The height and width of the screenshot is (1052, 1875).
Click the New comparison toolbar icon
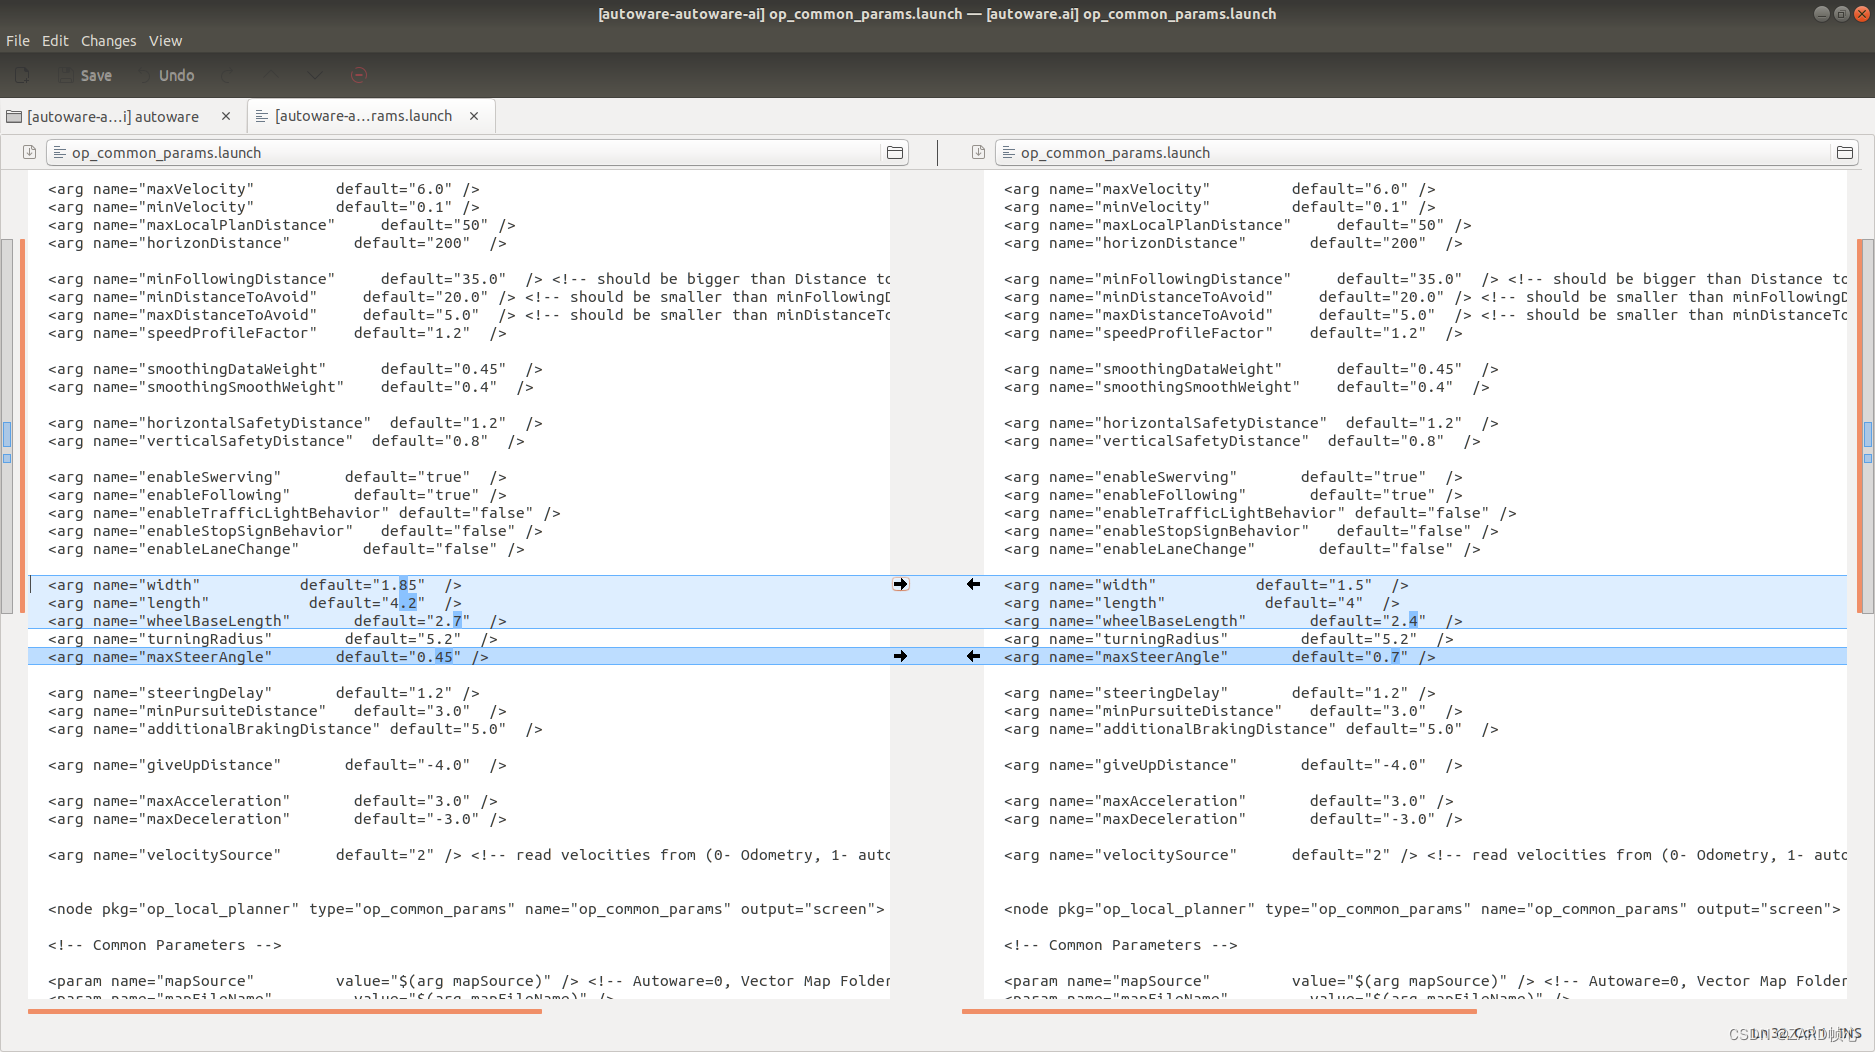point(22,75)
